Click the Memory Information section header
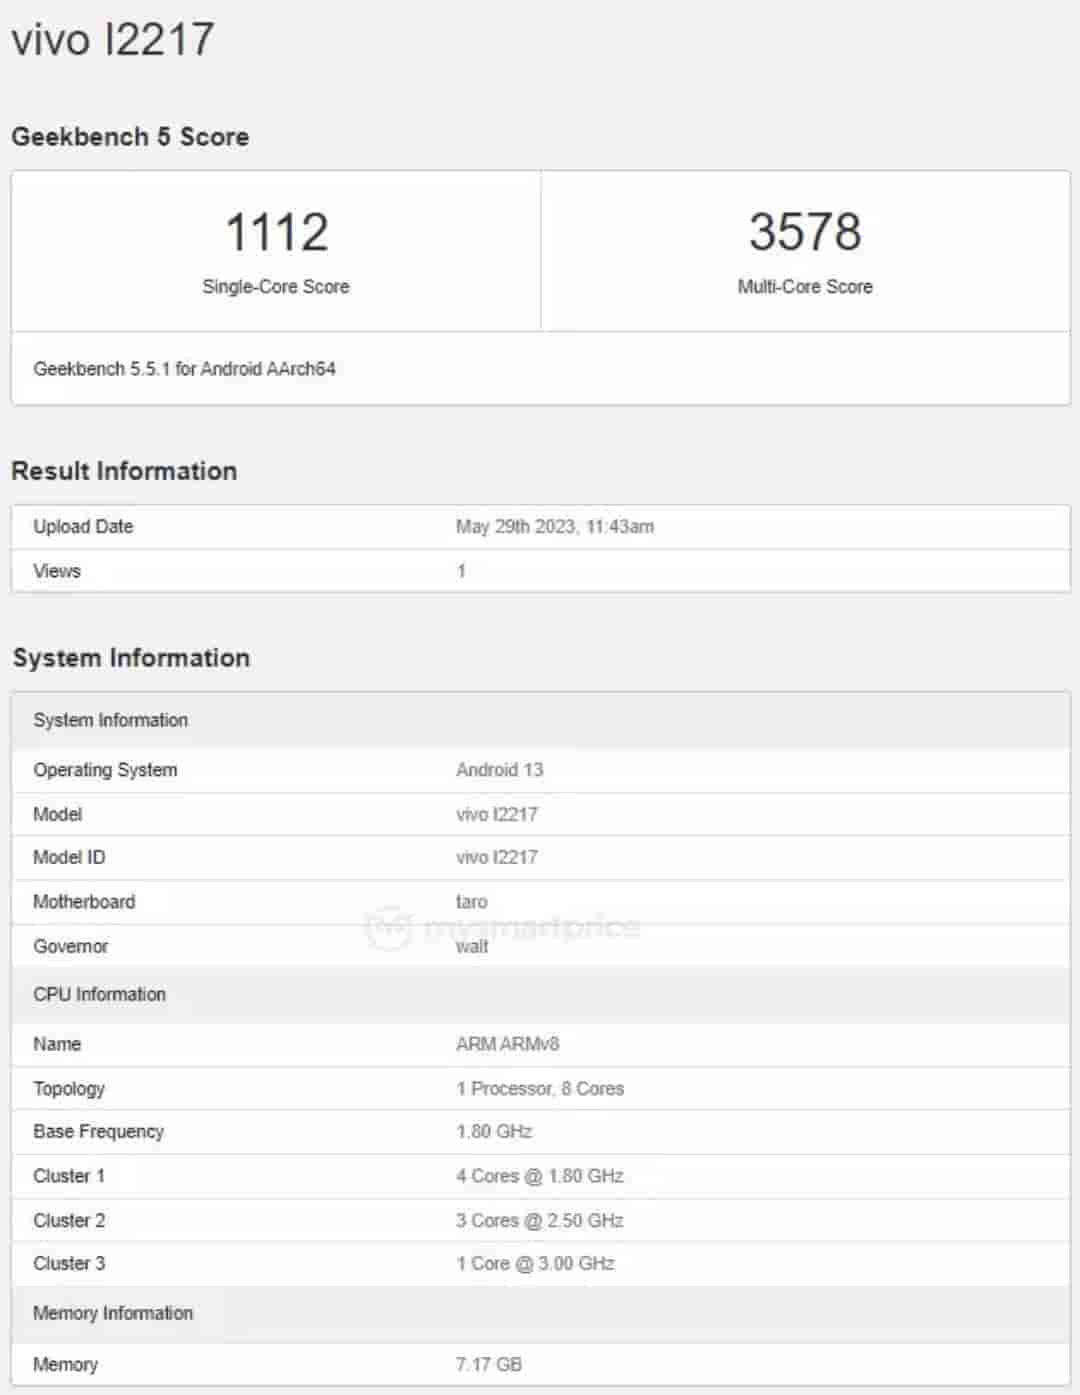Viewport: 1080px width, 1395px height. [x=113, y=1313]
